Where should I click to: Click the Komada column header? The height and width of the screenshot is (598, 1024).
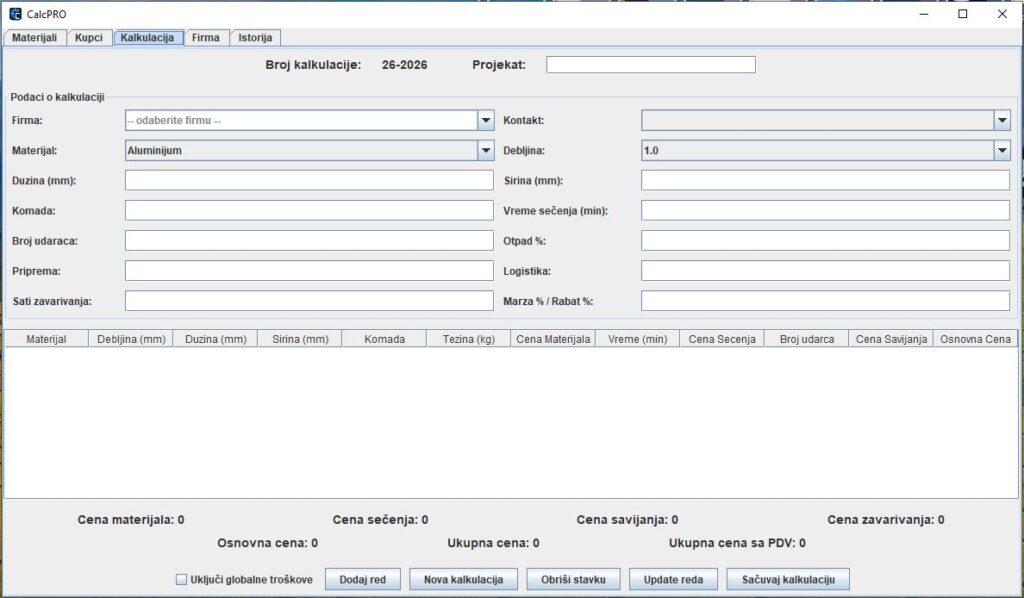click(384, 339)
